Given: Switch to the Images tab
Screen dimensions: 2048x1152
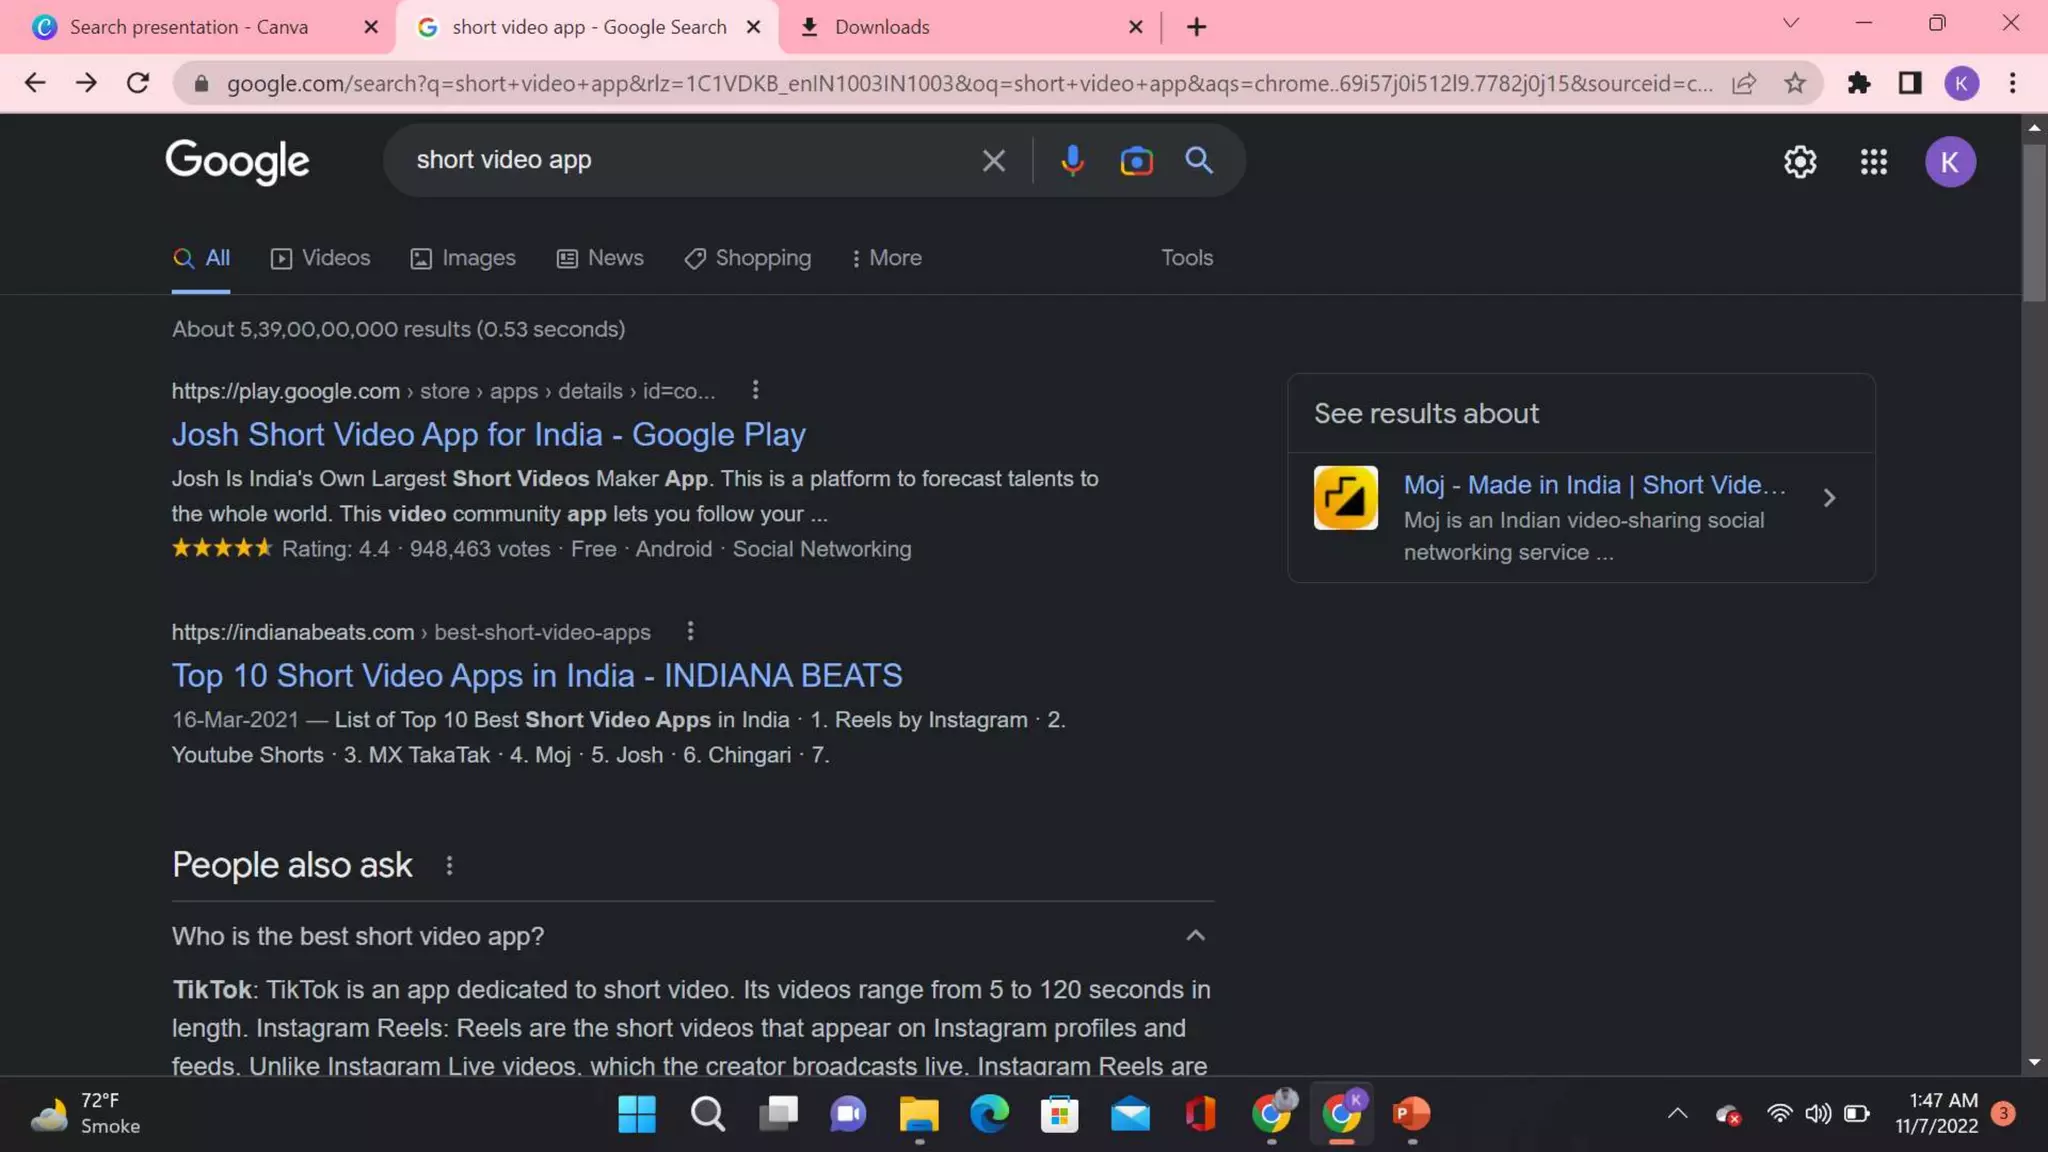Looking at the screenshot, I should (x=463, y=258).
